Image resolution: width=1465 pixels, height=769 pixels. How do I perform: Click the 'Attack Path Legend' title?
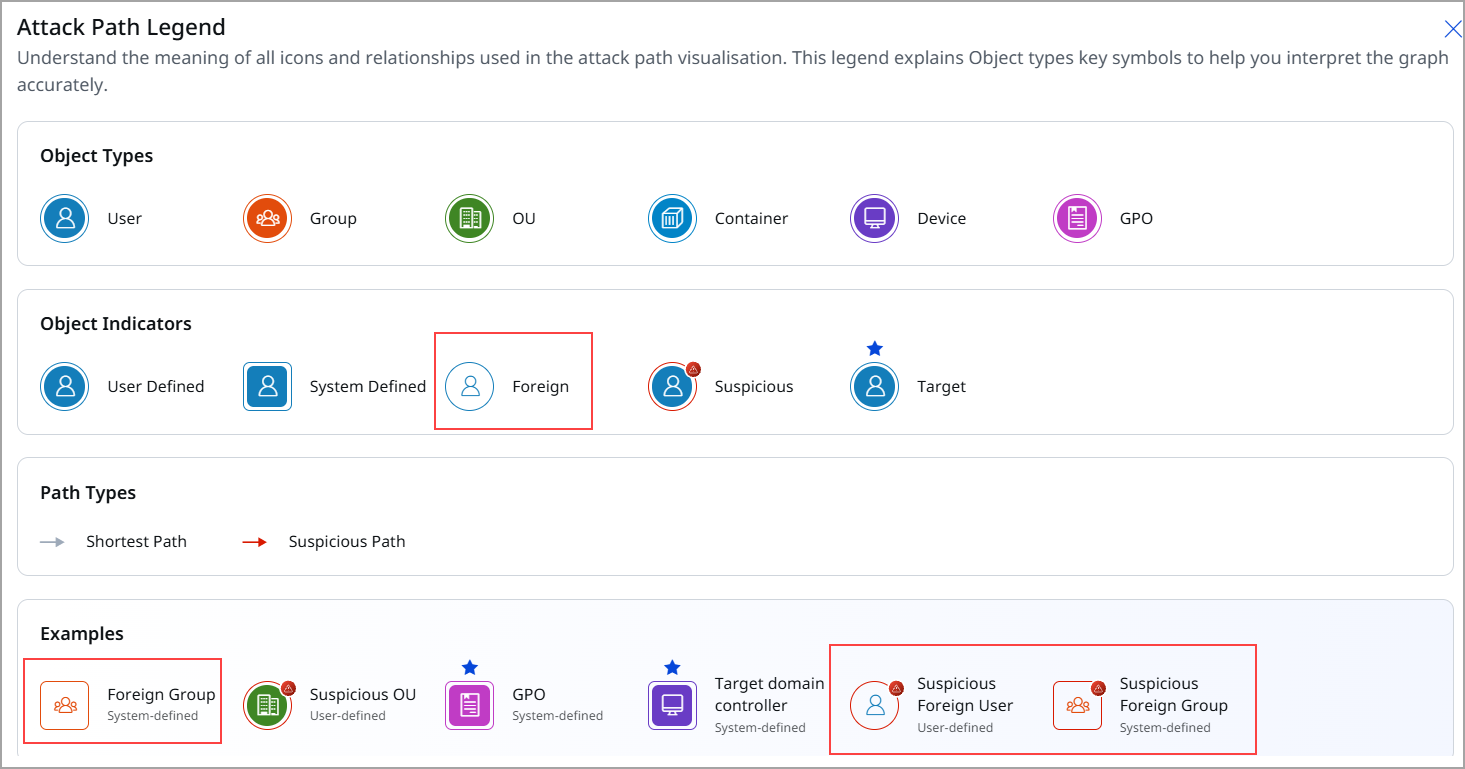pos(121,27)
